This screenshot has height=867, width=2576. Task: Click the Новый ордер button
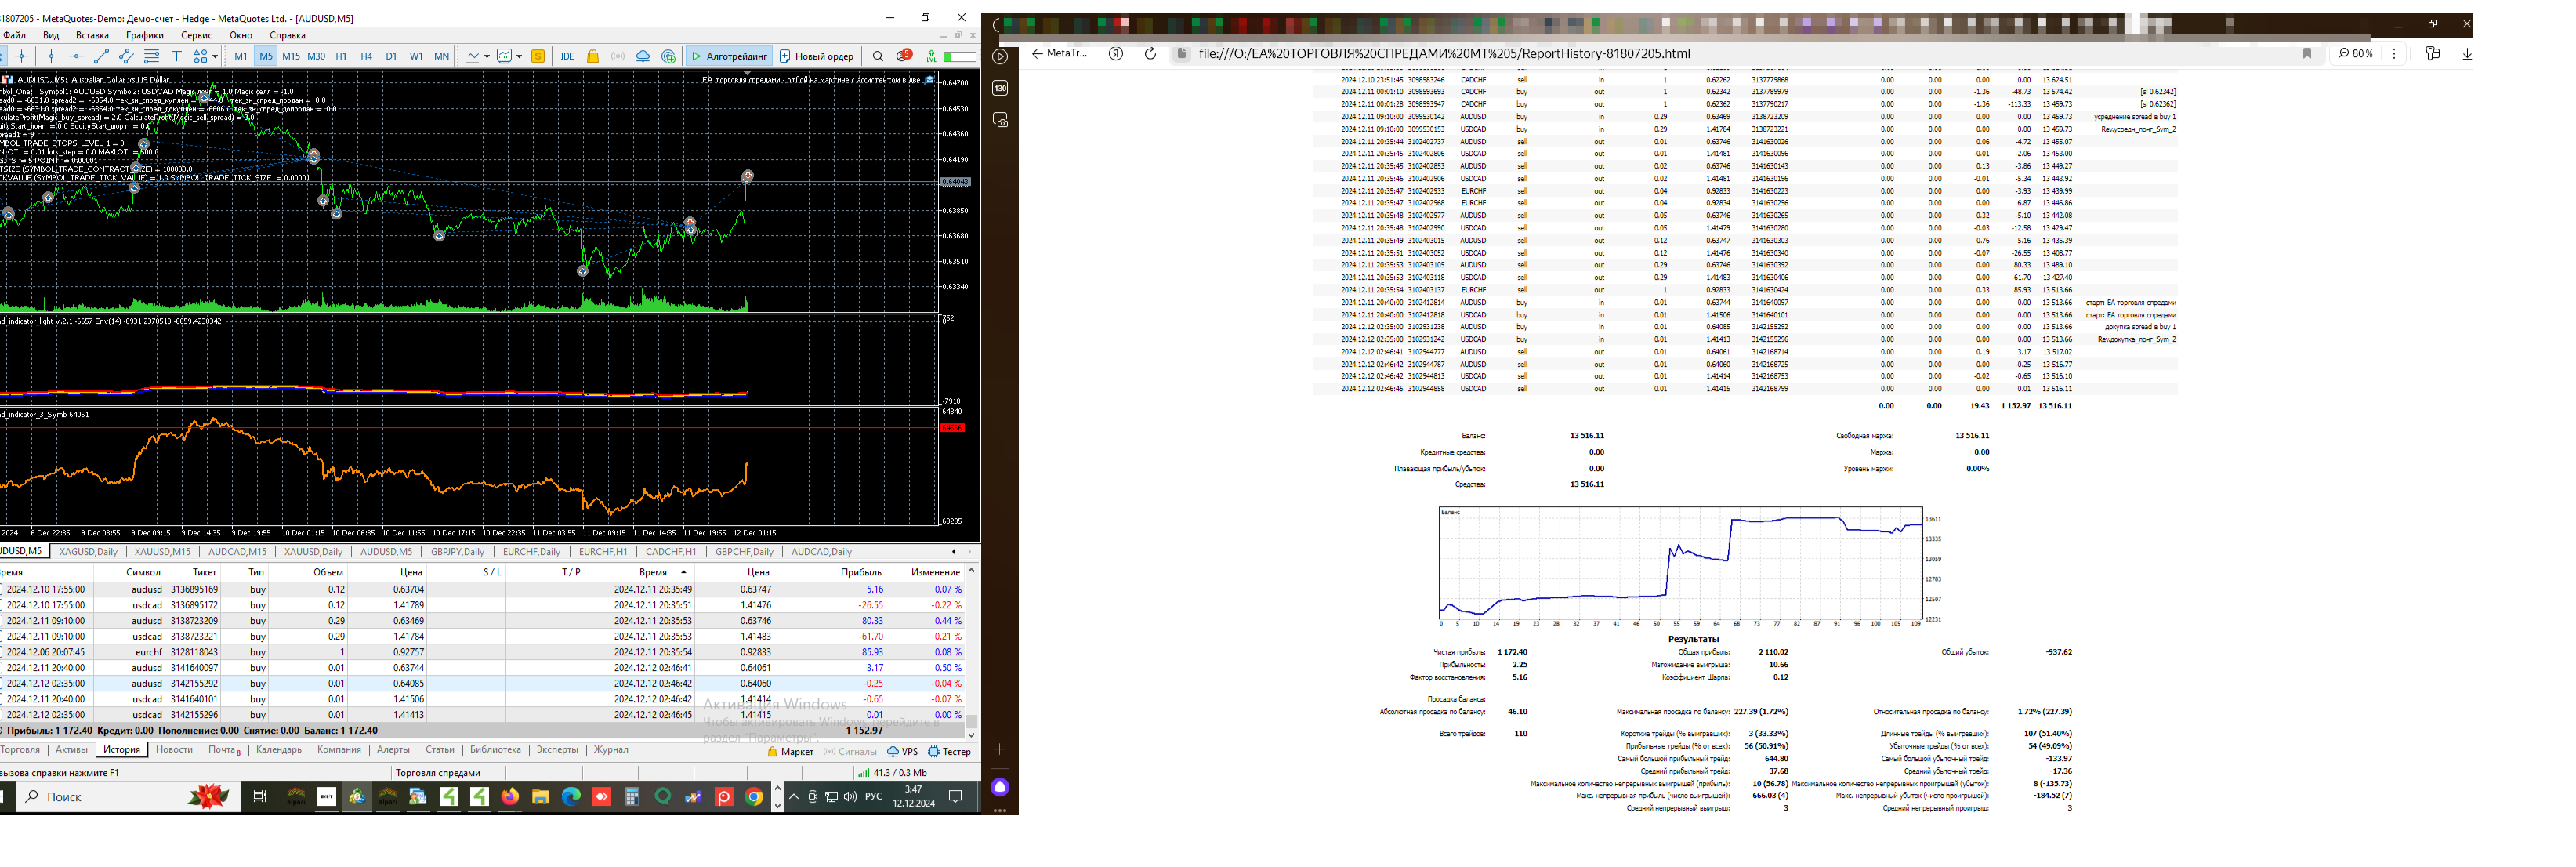[x=816, y=56]
